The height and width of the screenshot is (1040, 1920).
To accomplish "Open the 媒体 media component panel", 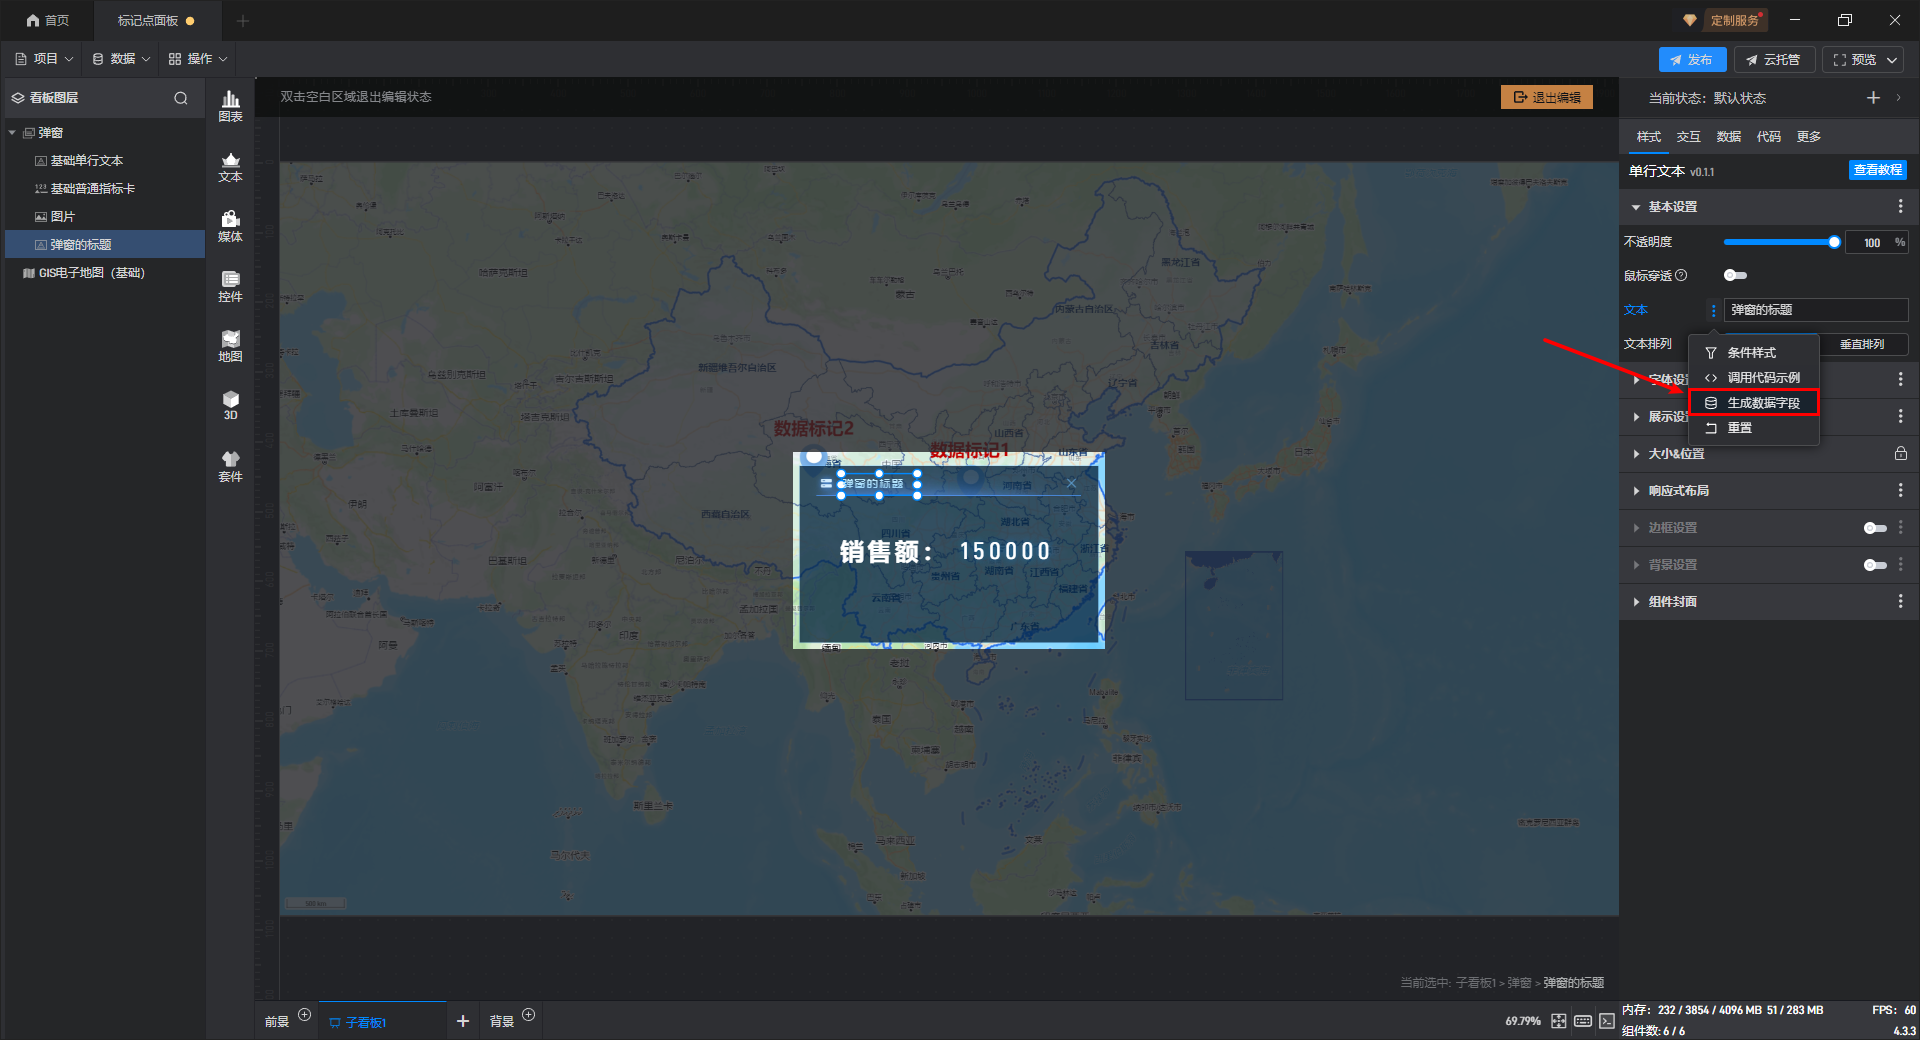I will [230, 226].
